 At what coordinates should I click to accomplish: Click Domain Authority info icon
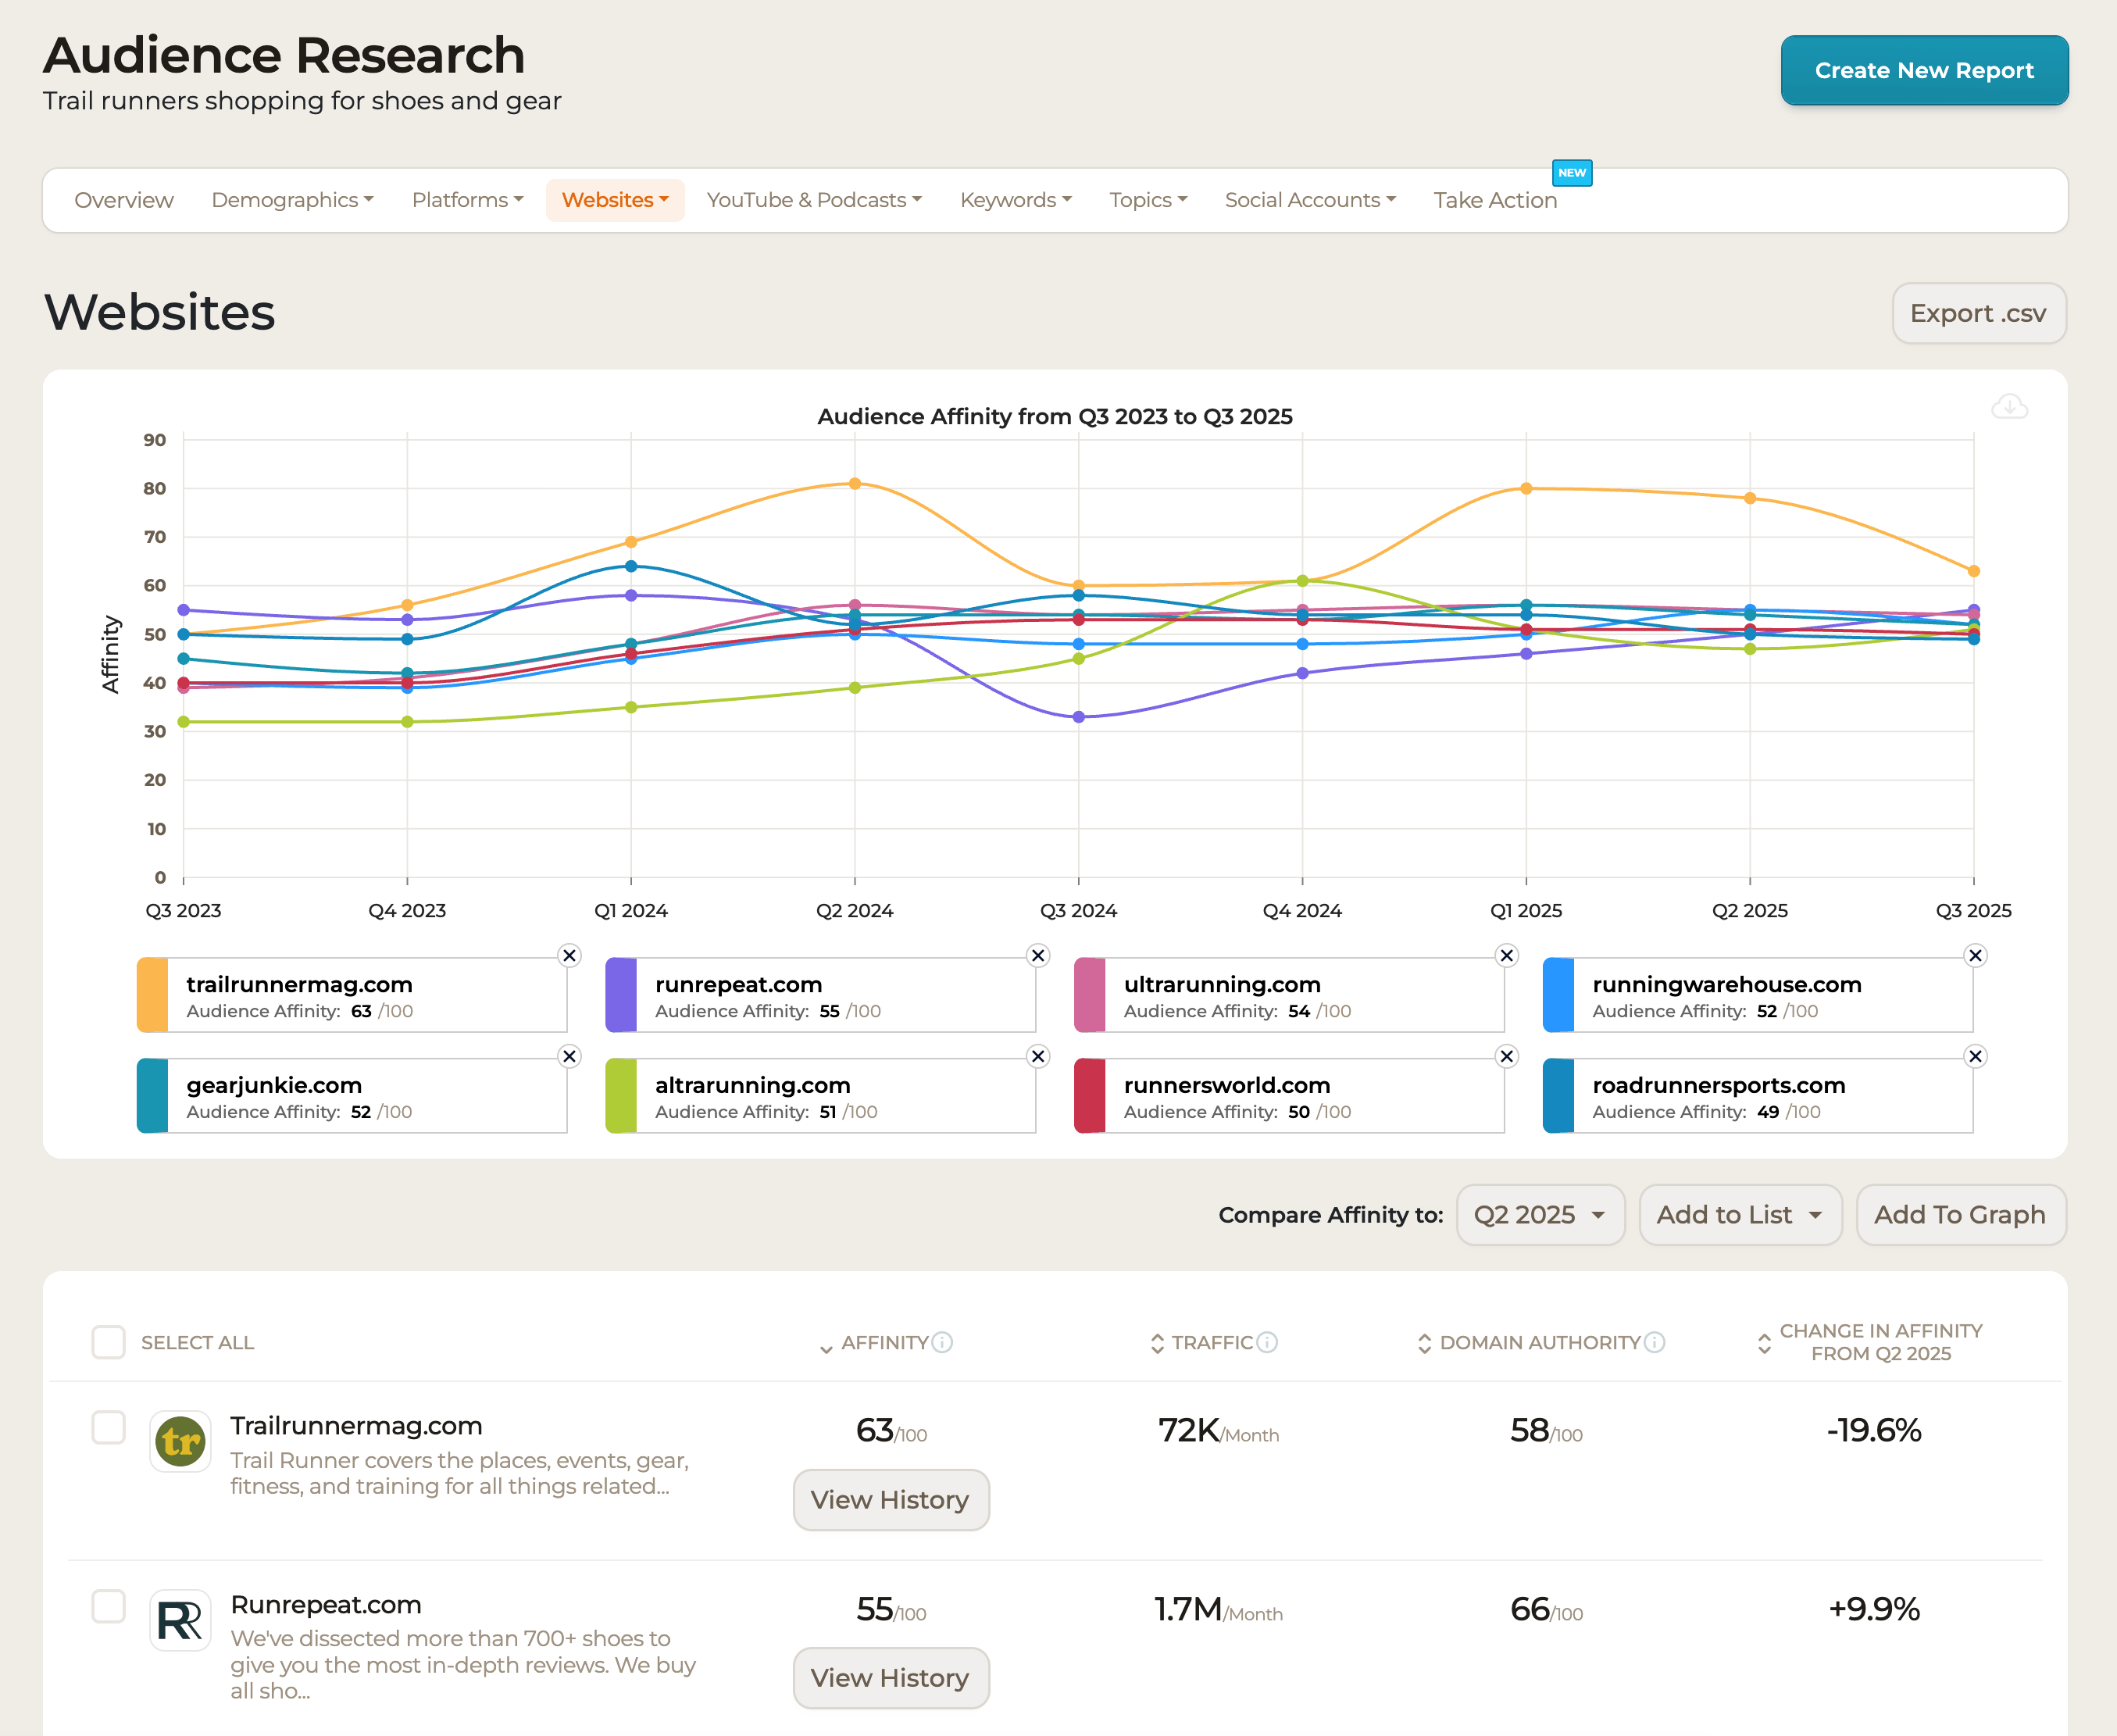[x=1655, y=1342]
